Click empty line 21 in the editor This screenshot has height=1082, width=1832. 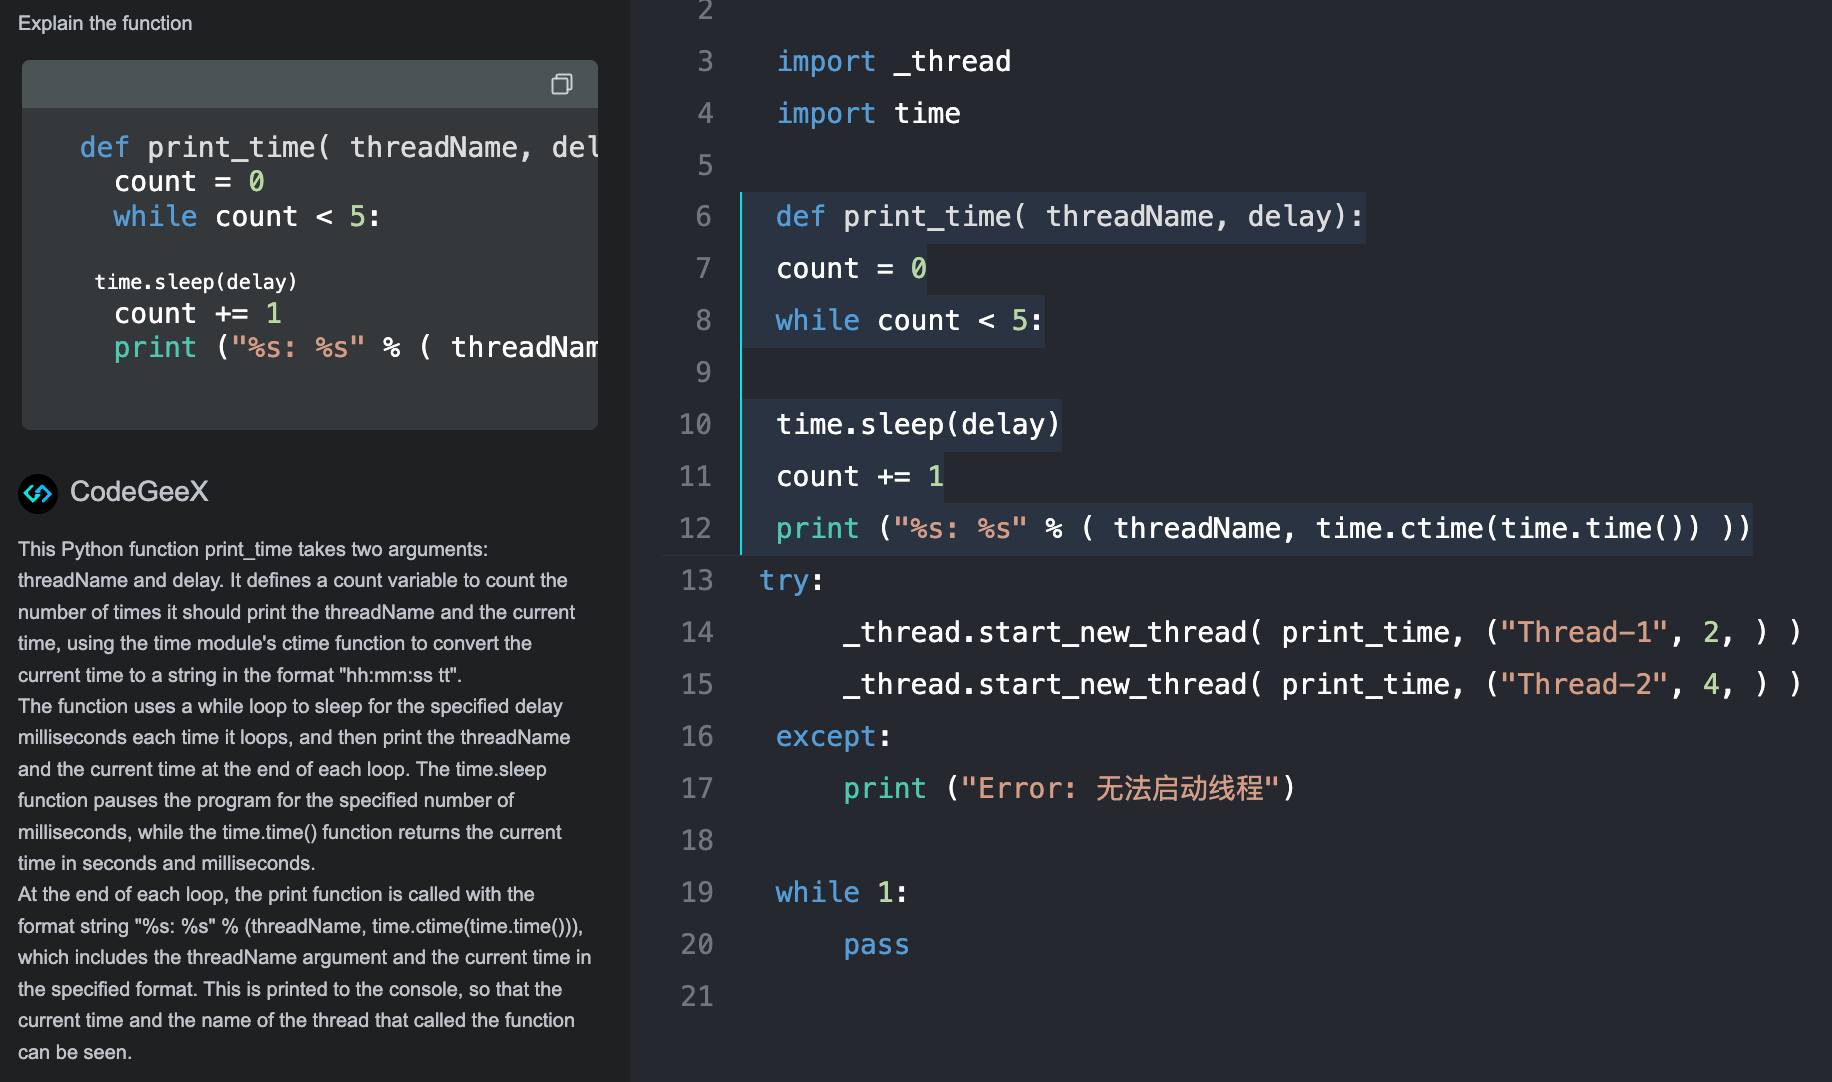point(1000,996)
